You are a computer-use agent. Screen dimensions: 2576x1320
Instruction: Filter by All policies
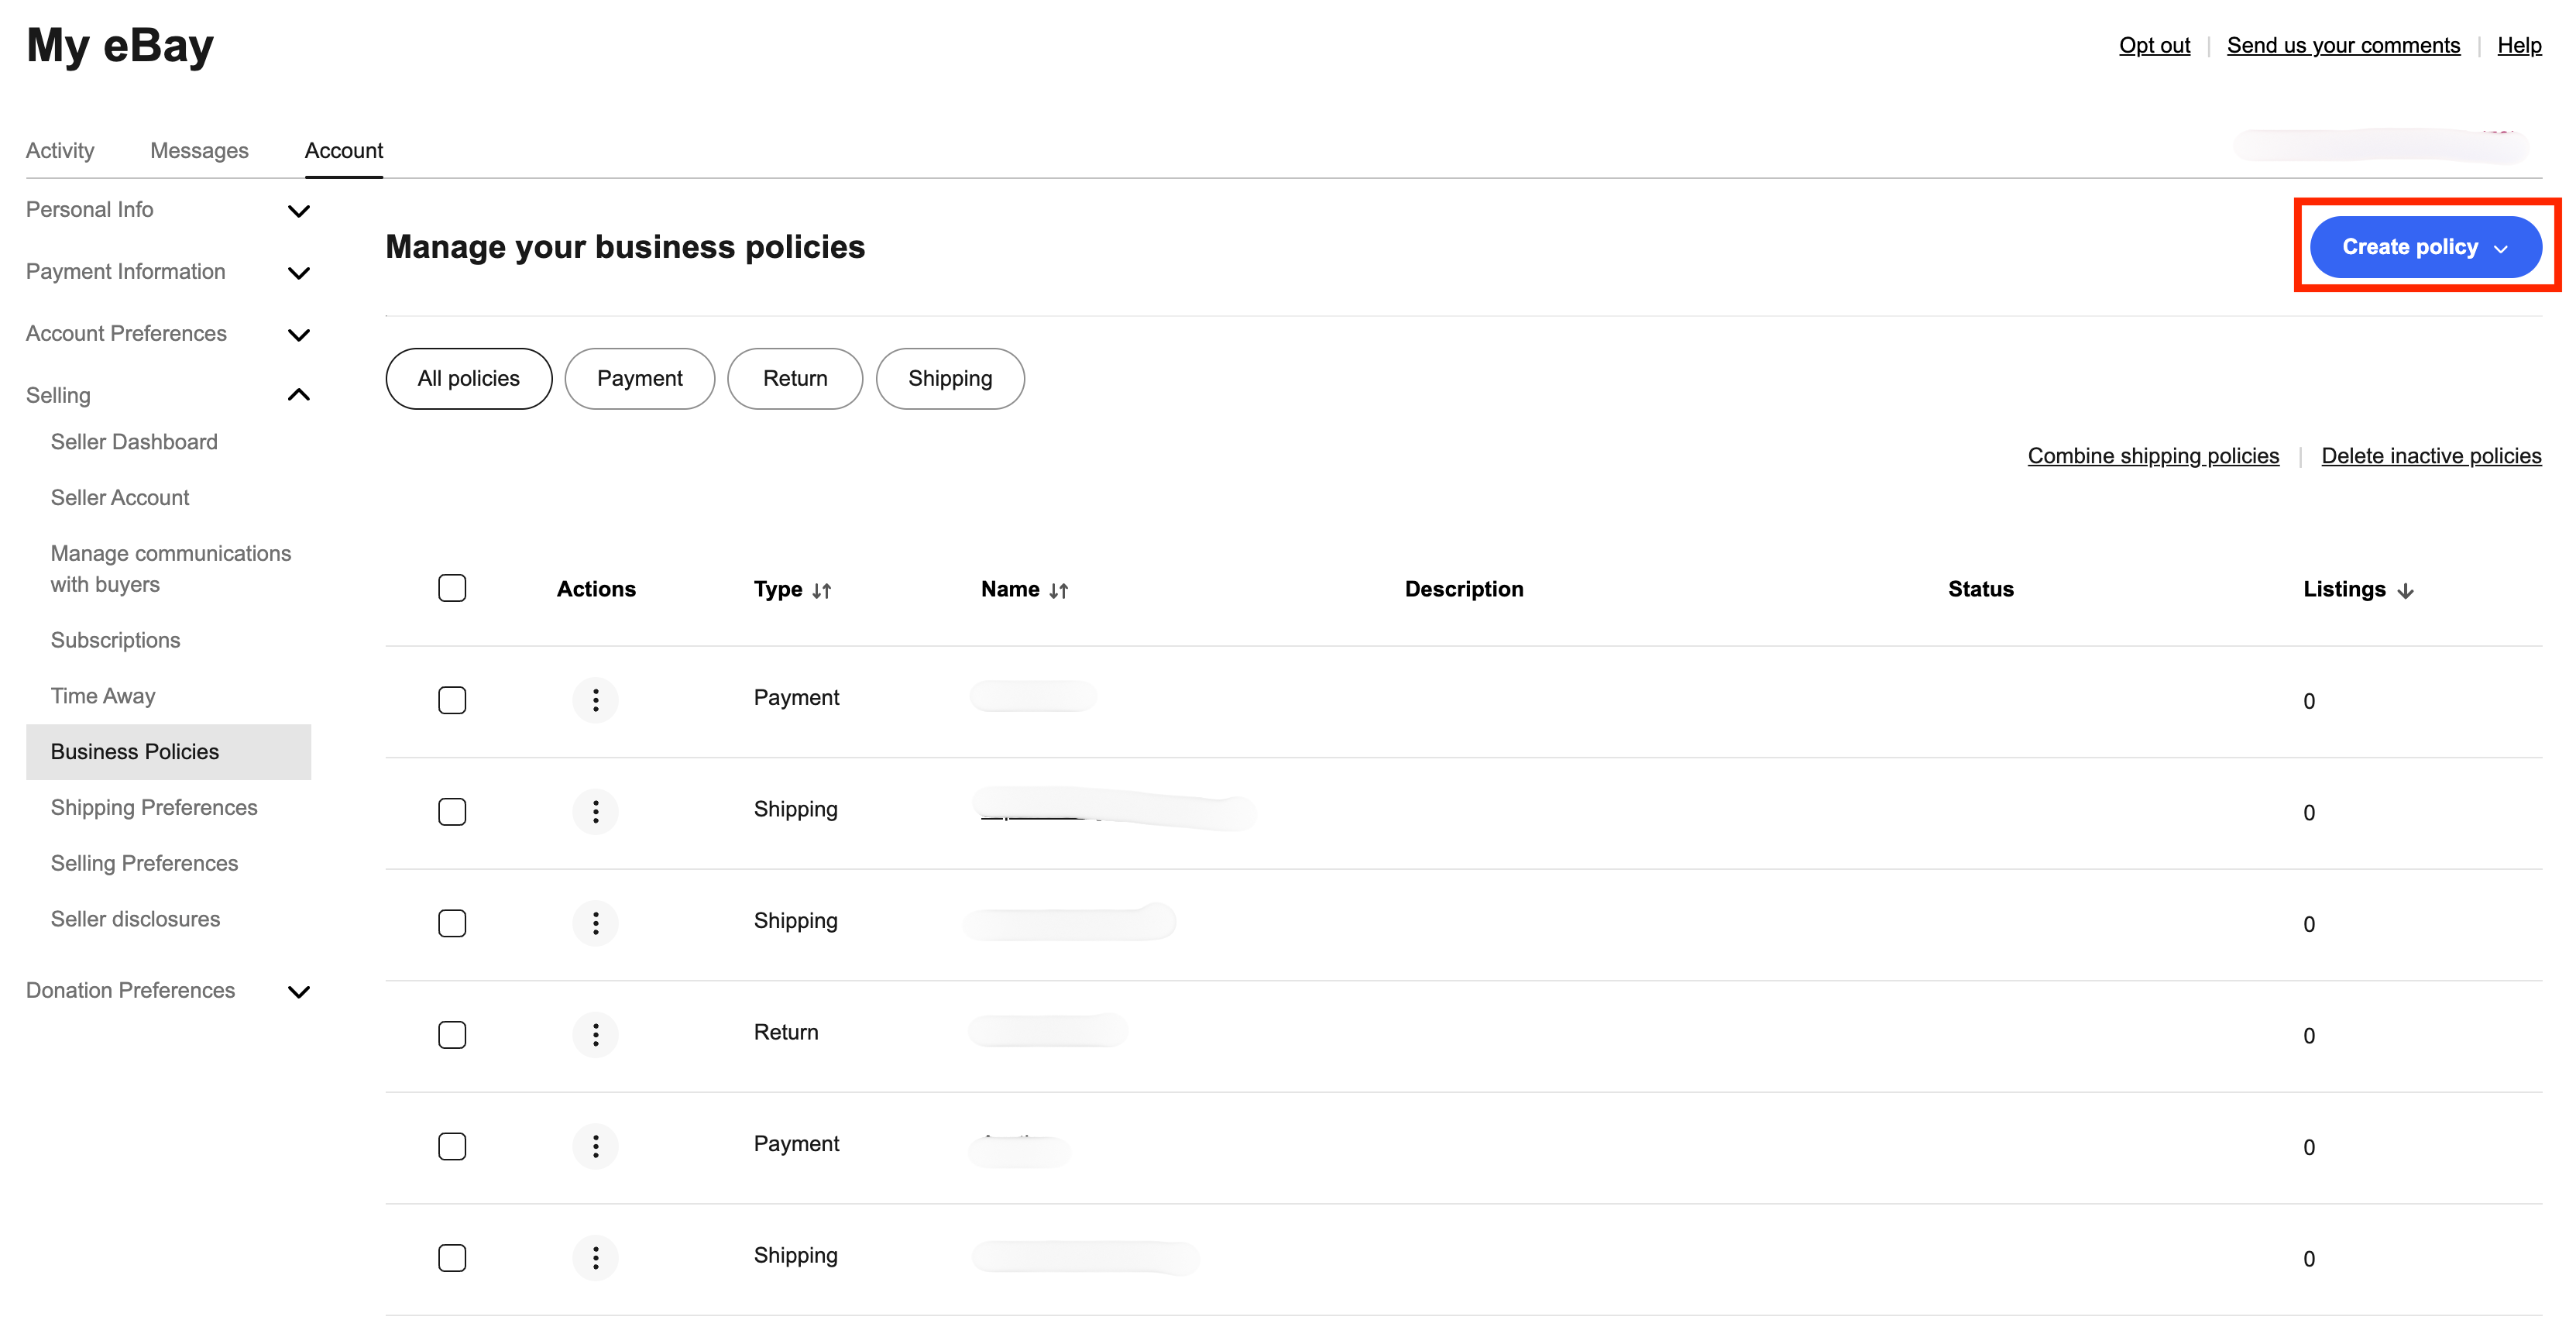(x=468, y=379)
